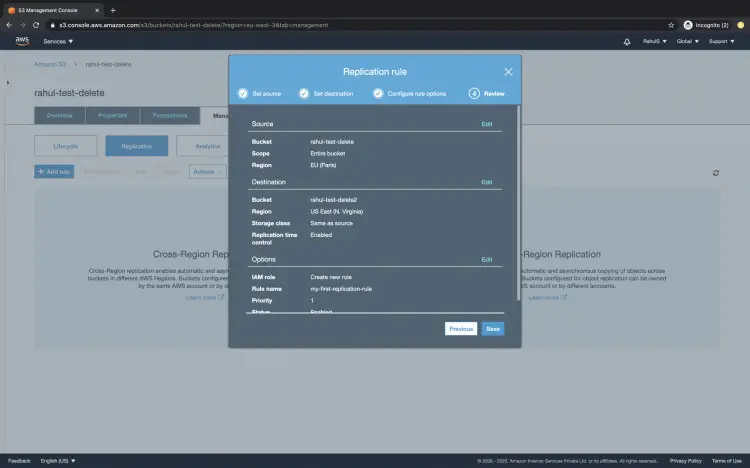
Task: Click the Set source step checkmark
Action: click(x=243, y=93)
